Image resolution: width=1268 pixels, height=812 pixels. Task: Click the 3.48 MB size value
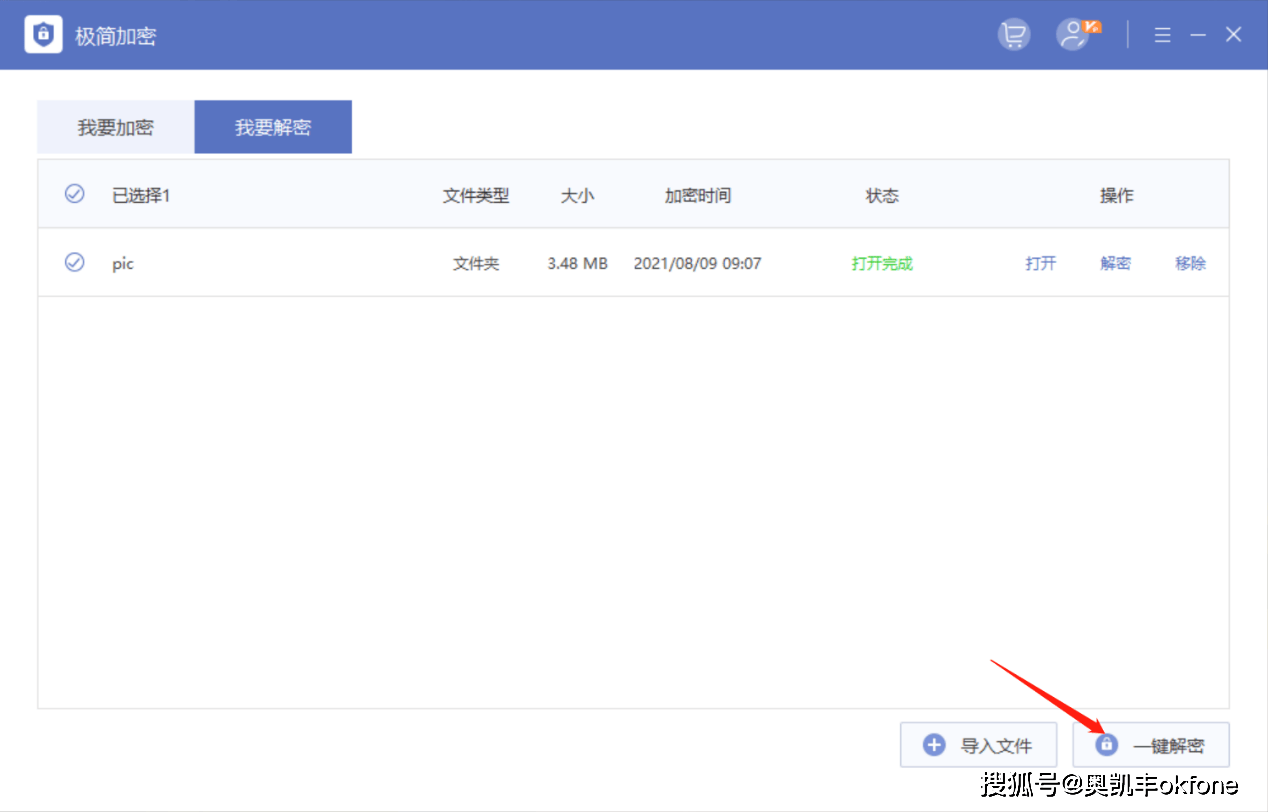(578, 263)
